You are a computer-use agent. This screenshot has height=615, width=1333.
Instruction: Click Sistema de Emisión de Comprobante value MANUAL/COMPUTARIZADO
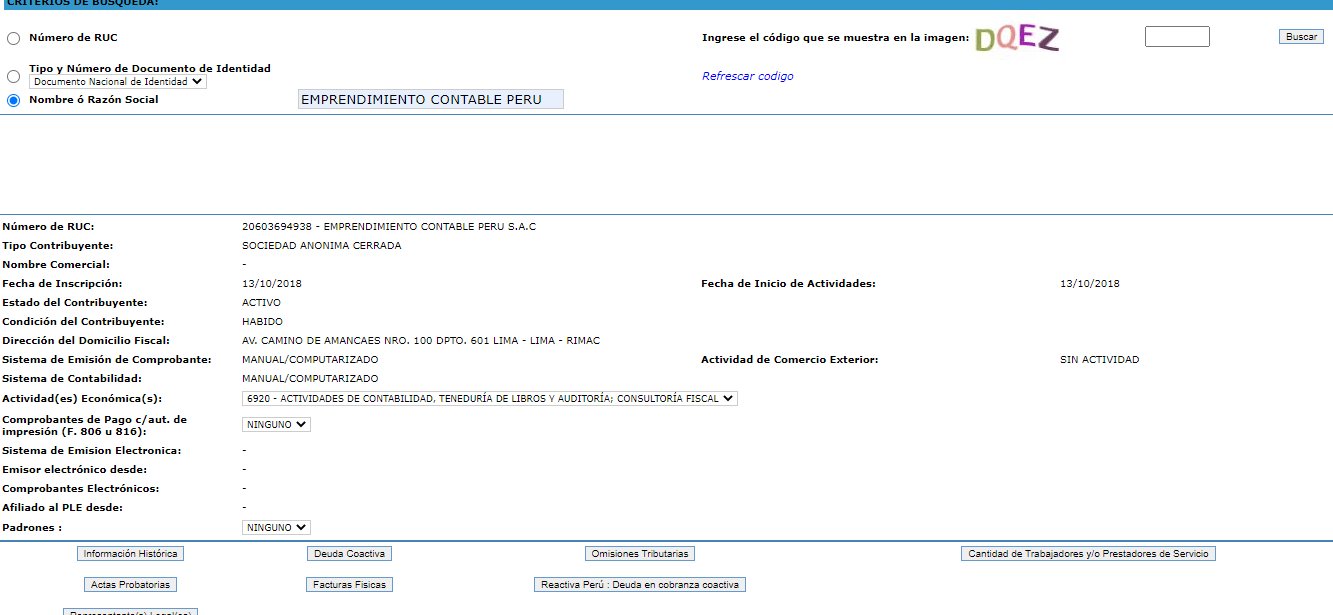tap(310, 360)
